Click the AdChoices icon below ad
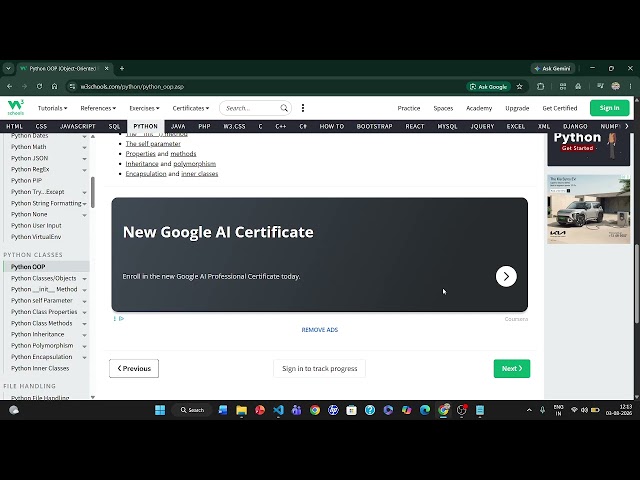The height and width of the screenshot is (480, 640). point(121,318)
